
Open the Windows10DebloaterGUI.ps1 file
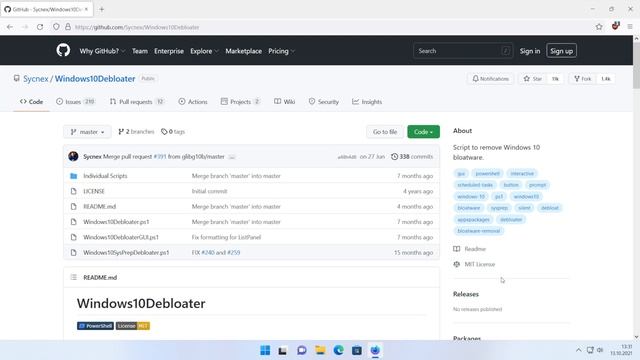click(121, 237)
